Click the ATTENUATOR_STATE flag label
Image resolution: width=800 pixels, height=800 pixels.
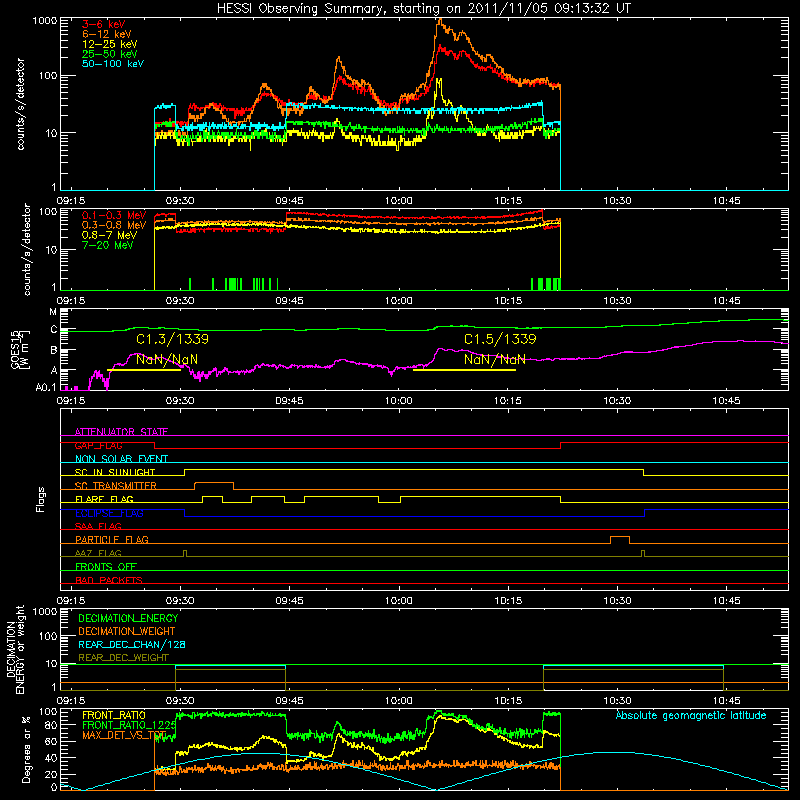pyautogui.click(x=121, y=432)
